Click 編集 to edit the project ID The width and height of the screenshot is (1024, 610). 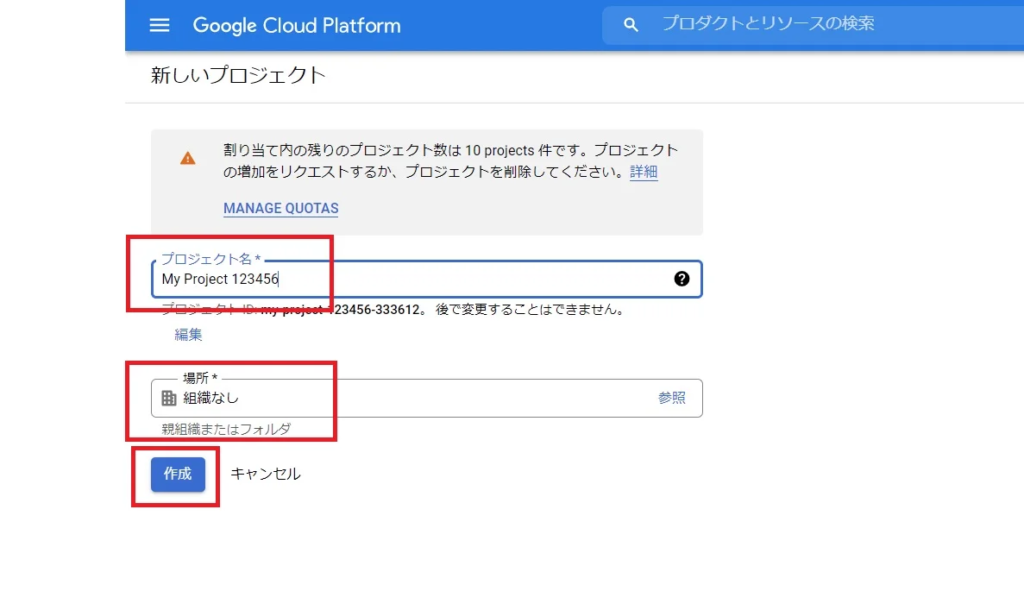click(189, 335)
